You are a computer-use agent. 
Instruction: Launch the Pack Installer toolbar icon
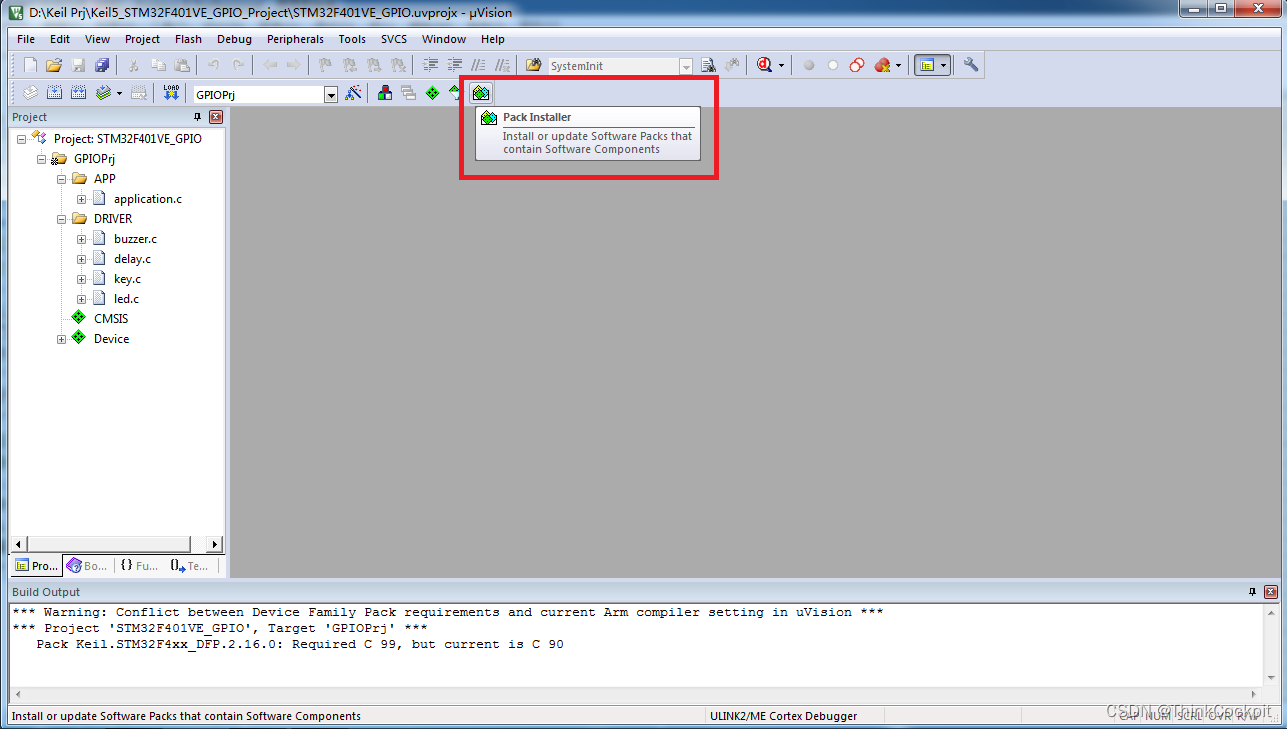[x=481, y=93]
